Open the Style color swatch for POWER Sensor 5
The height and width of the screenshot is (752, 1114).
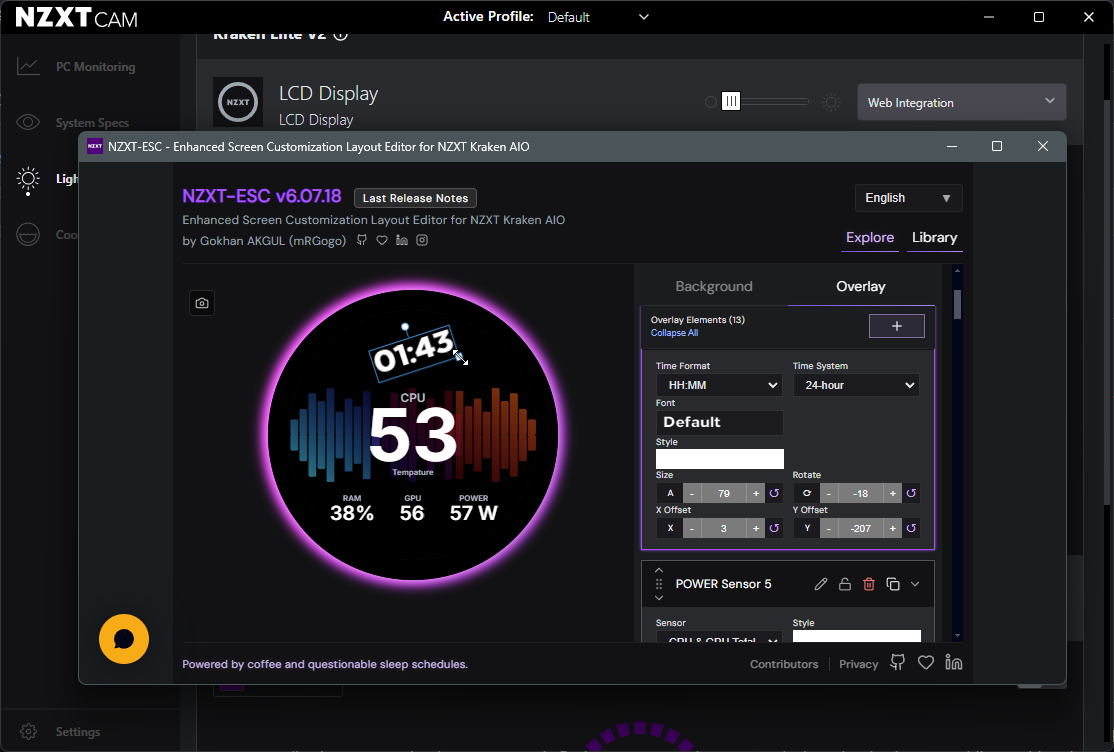(x=856, y=636)
